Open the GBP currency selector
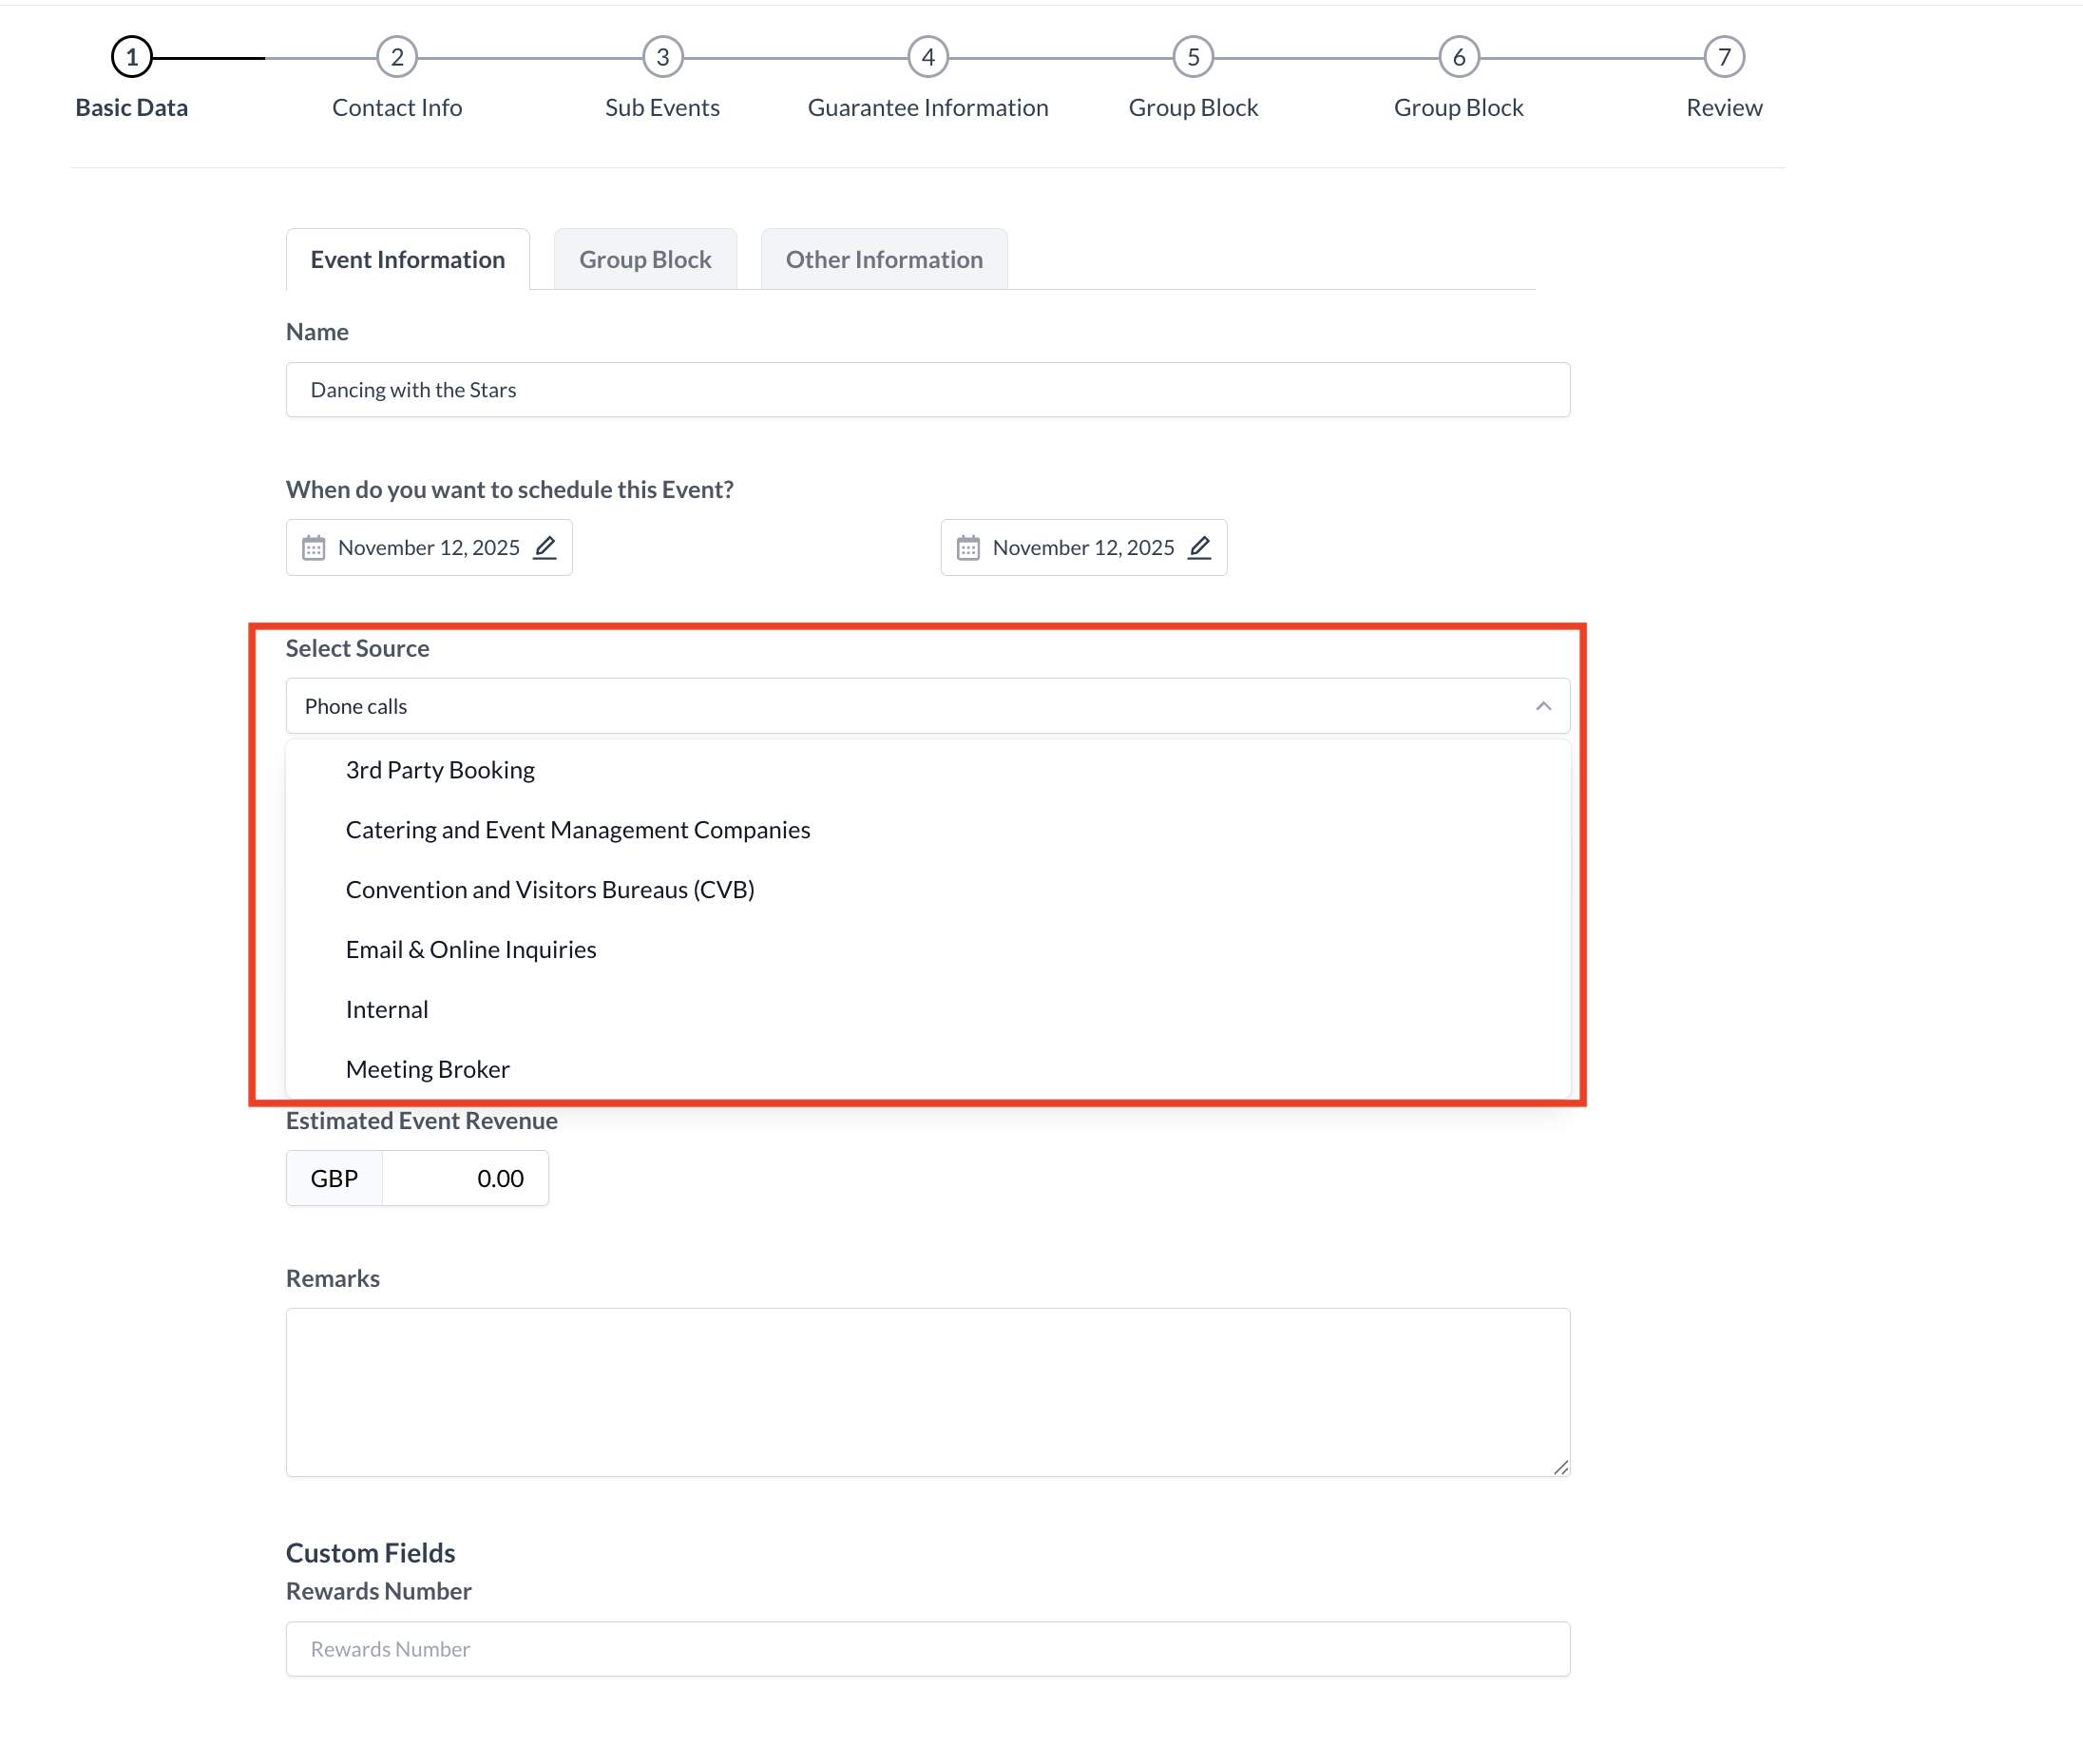 coord(332,1178)
